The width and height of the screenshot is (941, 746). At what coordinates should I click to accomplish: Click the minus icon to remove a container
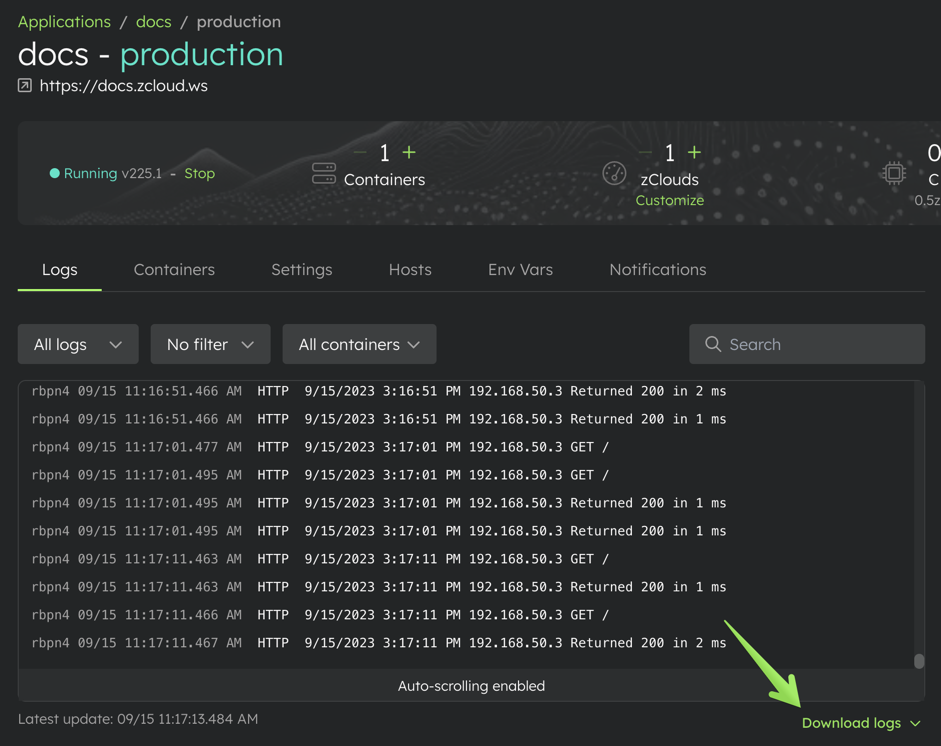[x=359, y=153]
